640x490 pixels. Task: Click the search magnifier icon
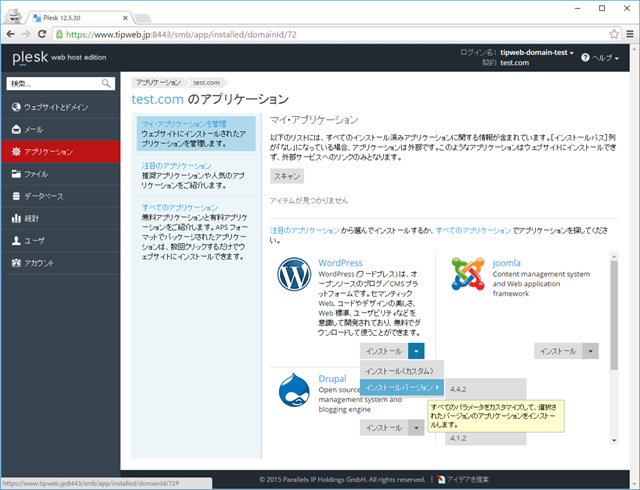(x=106, y=84)
